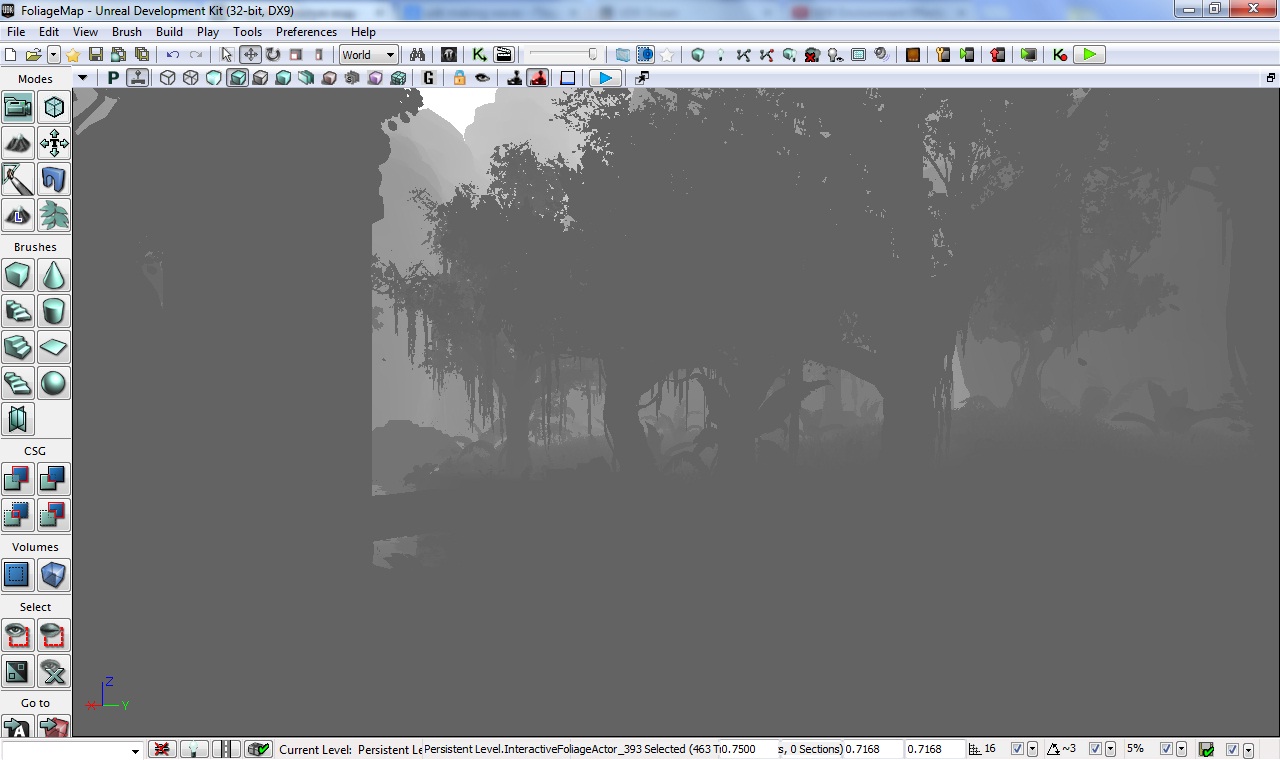Apply CSG Intersect operation
The image size is (1280, 760).
pos(18,515)
